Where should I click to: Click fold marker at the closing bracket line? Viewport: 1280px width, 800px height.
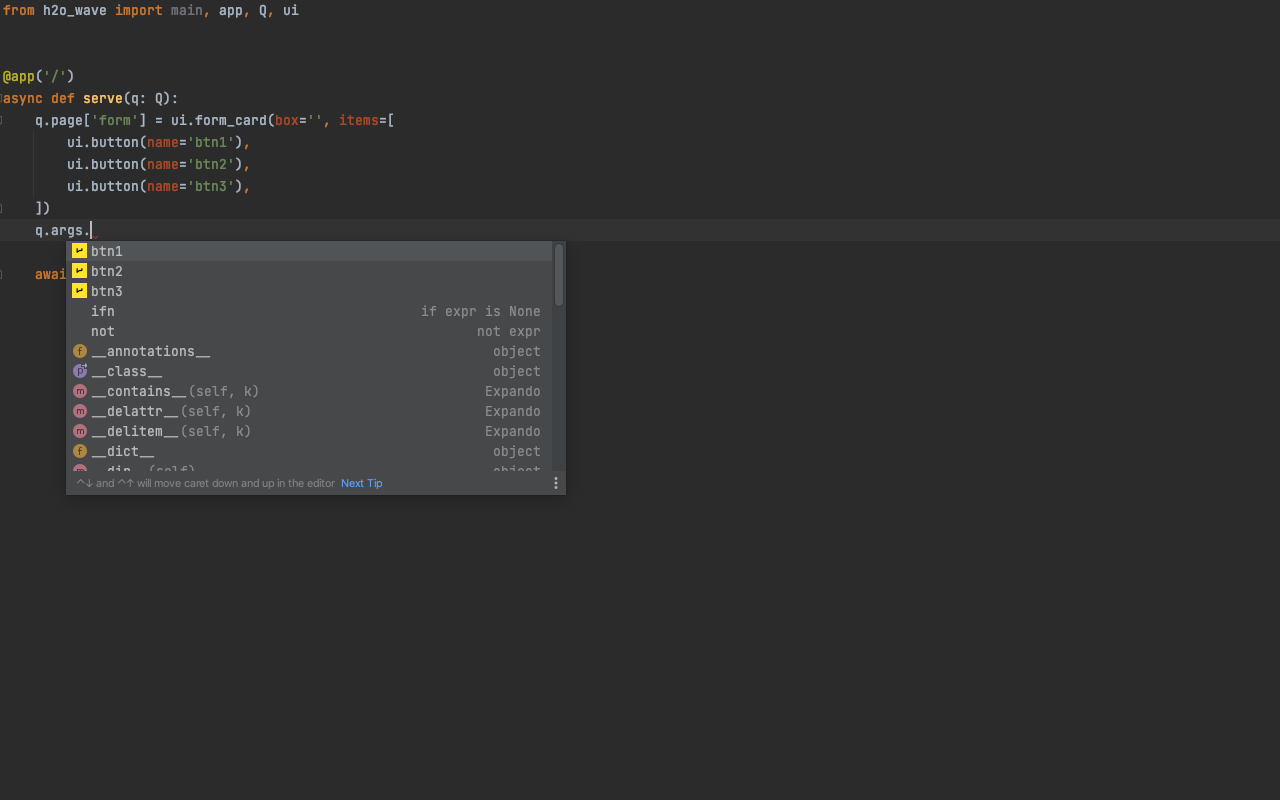2,208
